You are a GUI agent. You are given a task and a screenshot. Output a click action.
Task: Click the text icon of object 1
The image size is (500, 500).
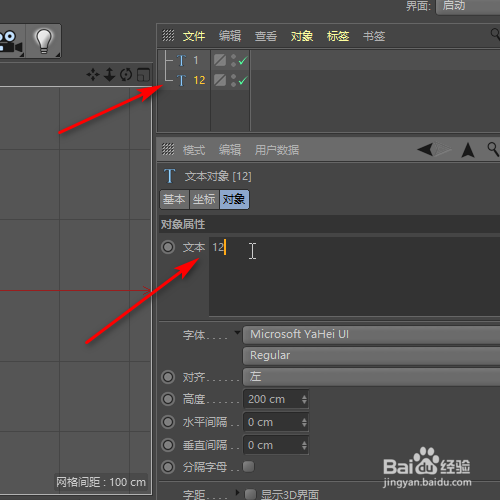tap(181, 61)
